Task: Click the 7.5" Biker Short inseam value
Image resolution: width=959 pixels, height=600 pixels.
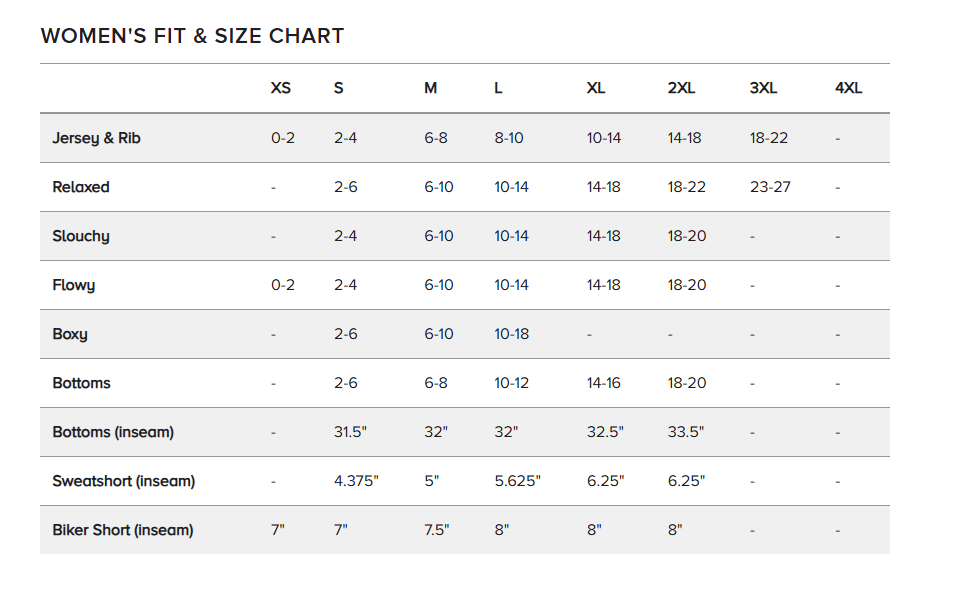Action: coord(435,530)
